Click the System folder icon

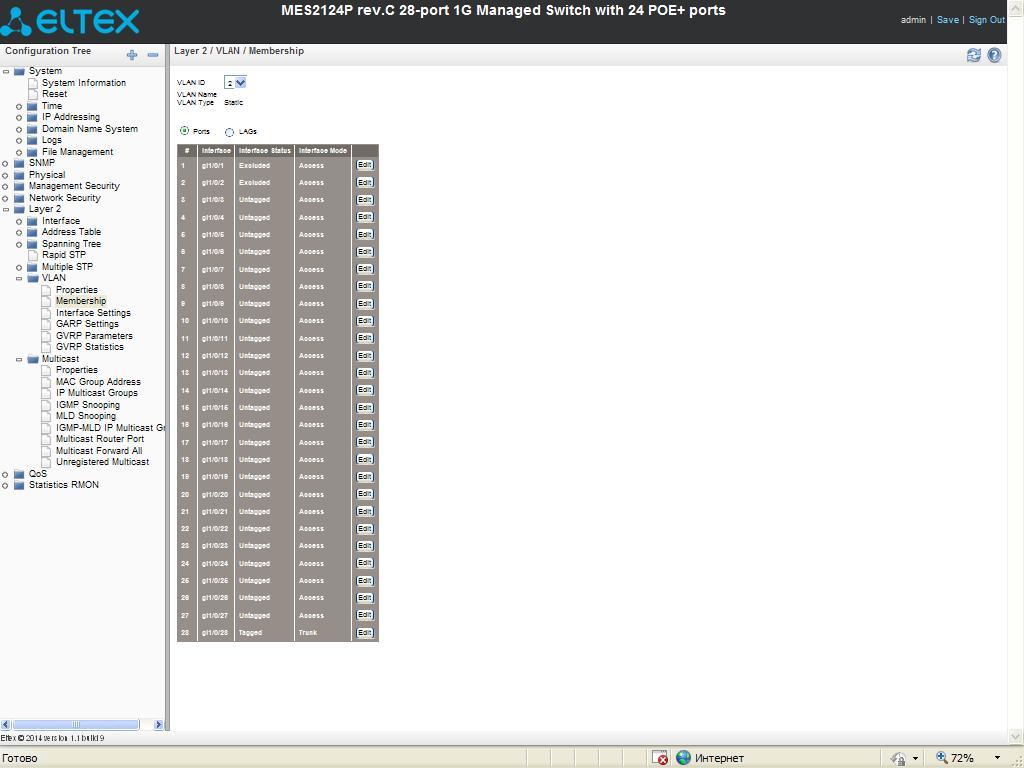click(x=19, y=71)
